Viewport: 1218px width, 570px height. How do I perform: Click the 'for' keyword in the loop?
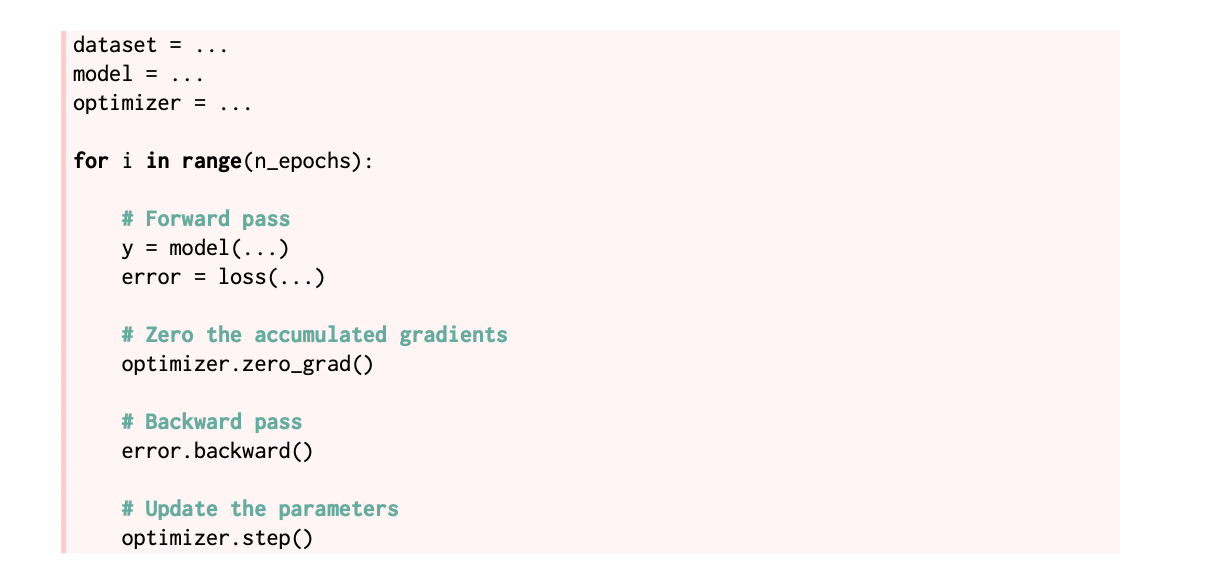pos(91,161)
